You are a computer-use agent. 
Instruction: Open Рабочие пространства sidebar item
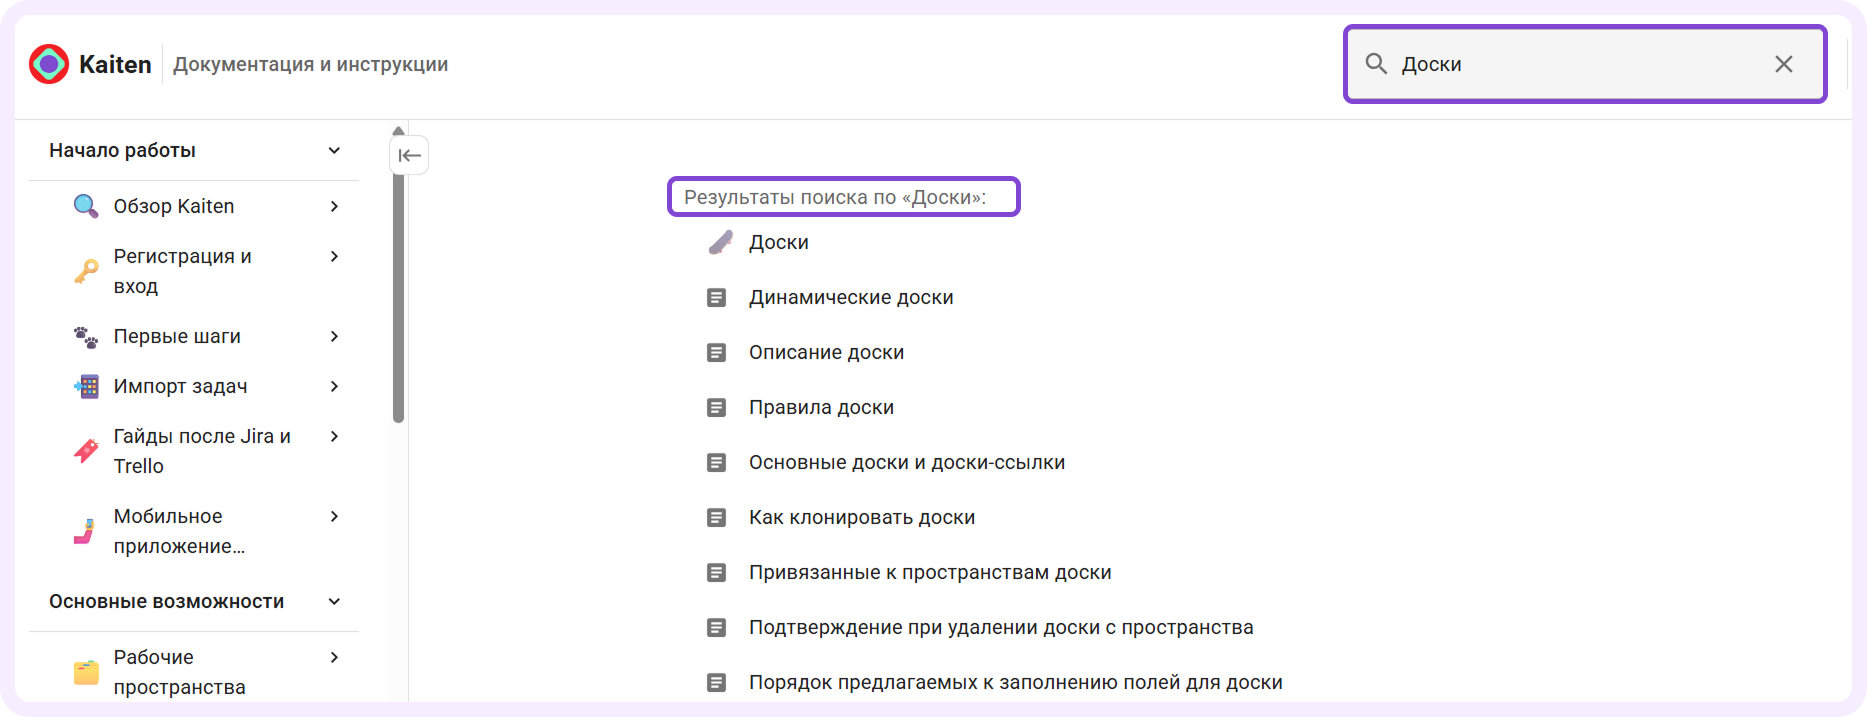click(179, 672)
